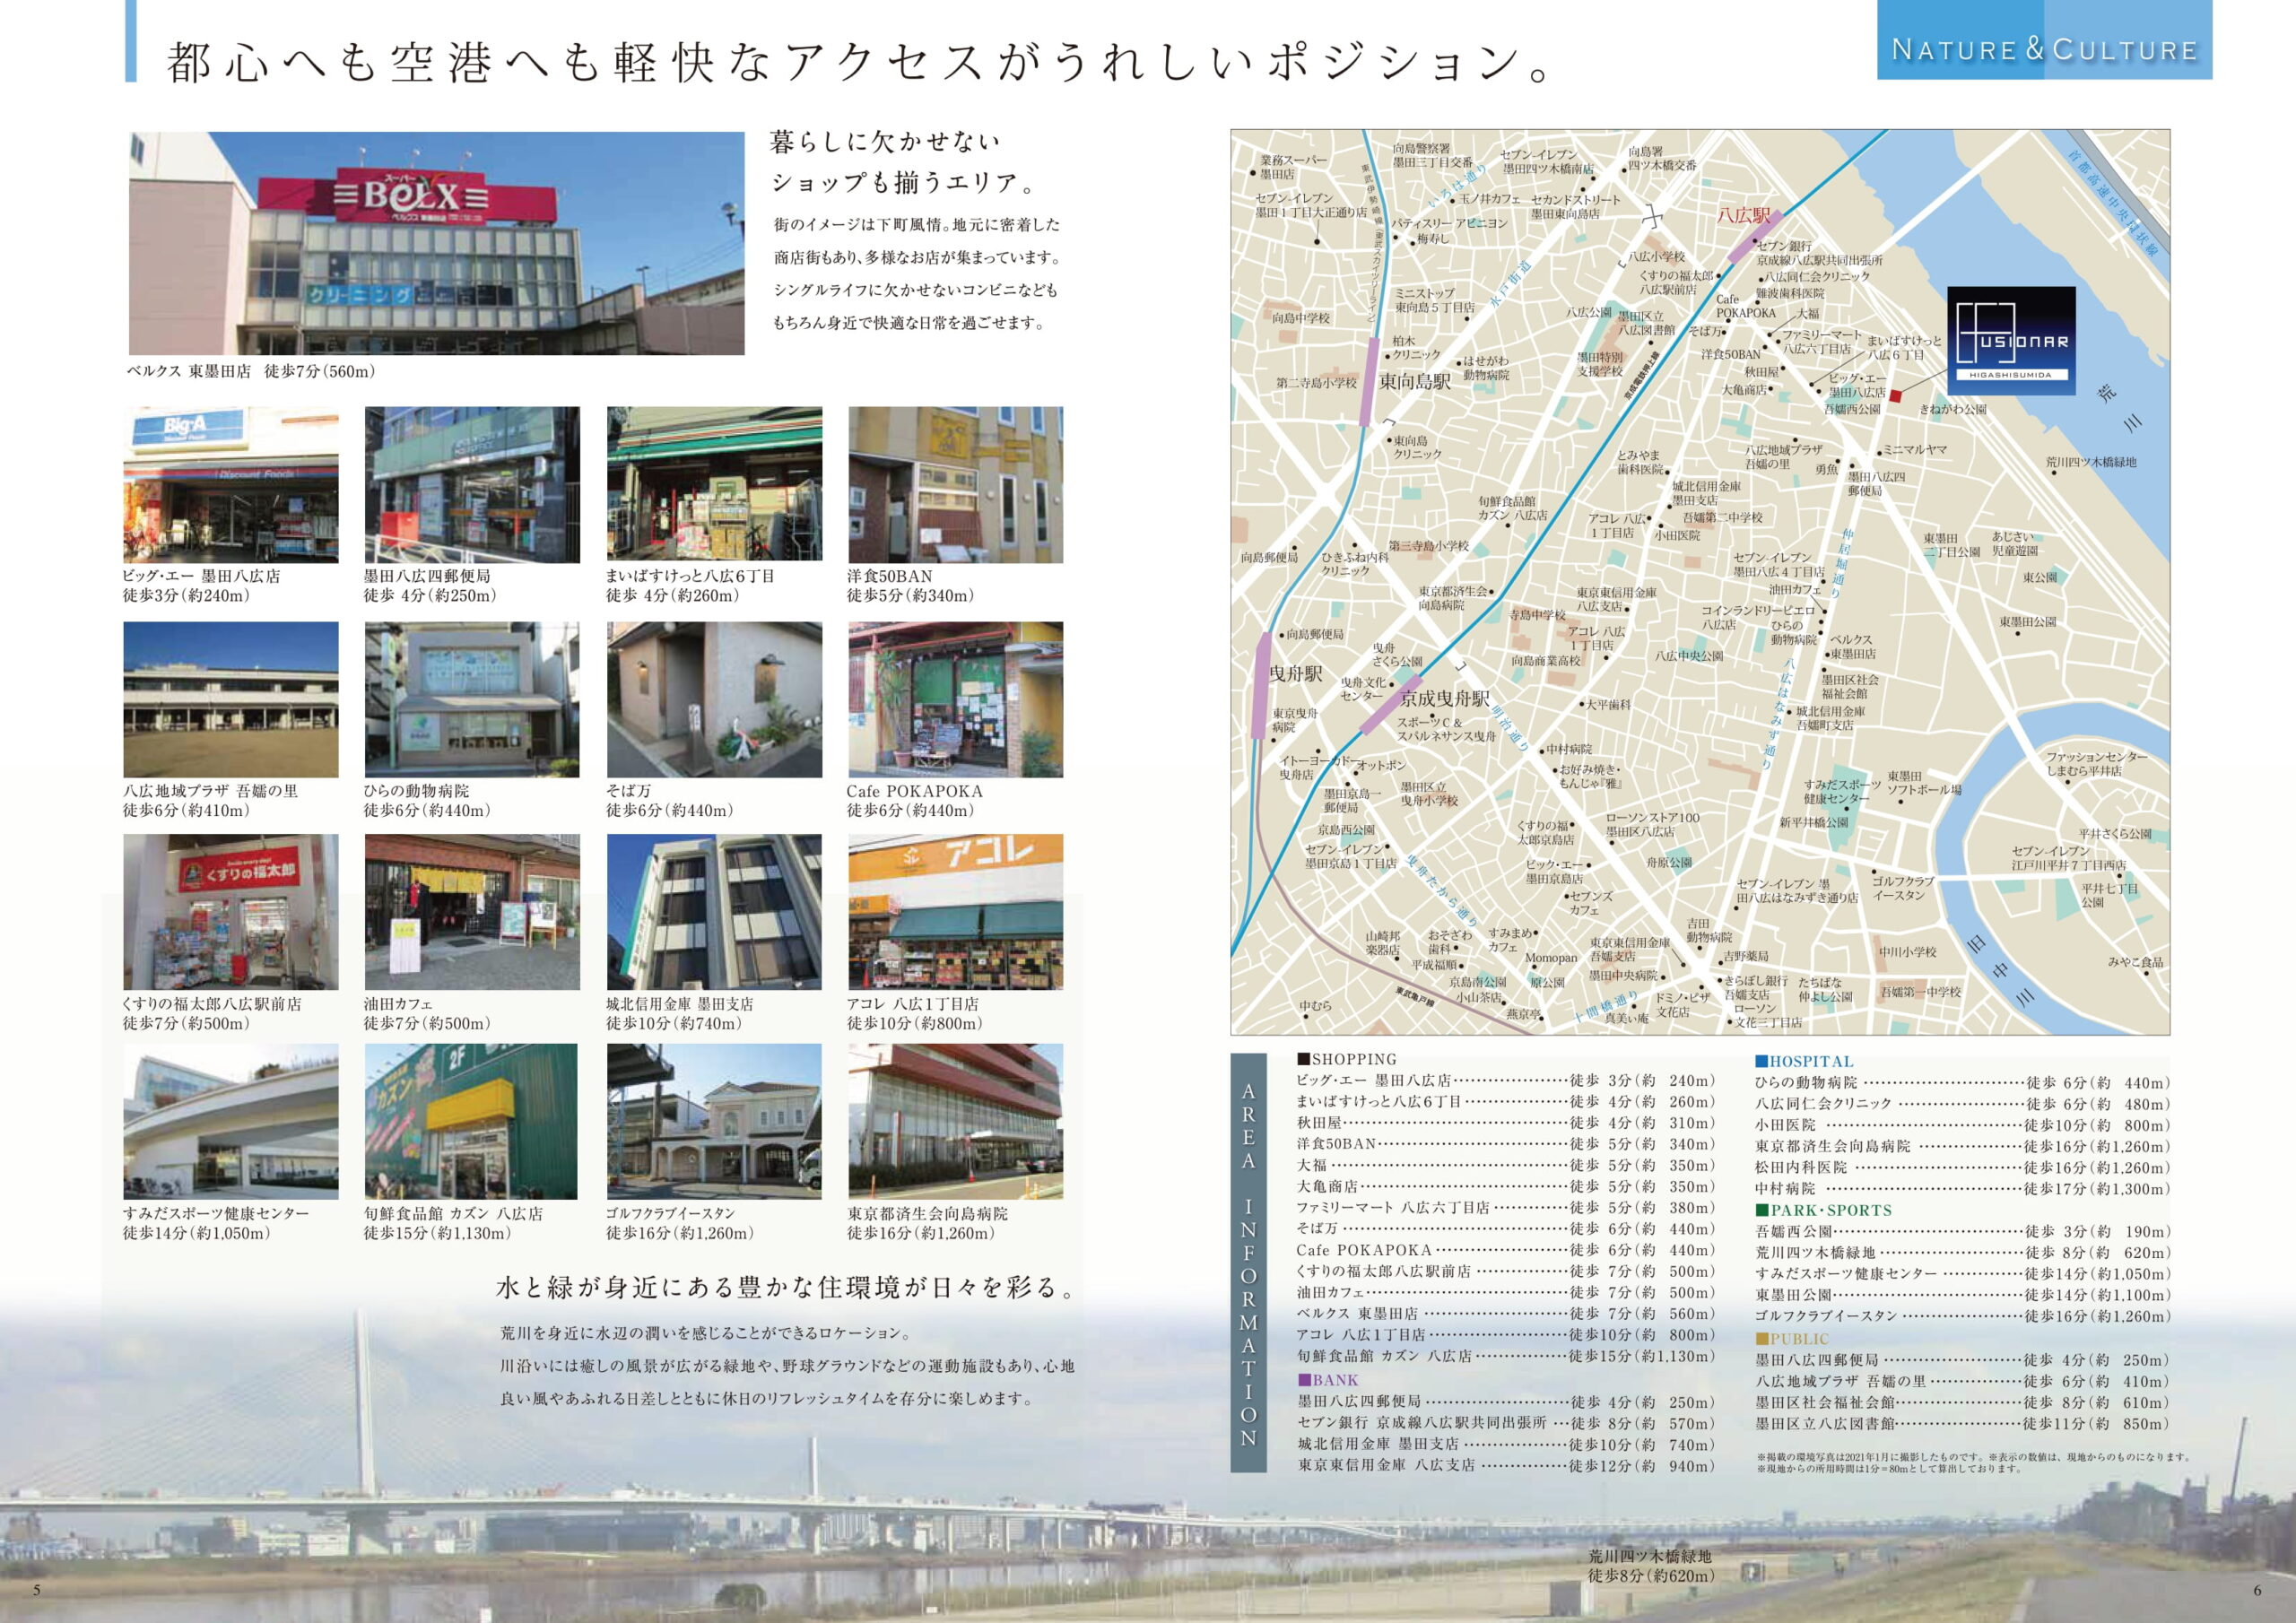Viewport: 2296px width, 1623px height.
Task: Select the 東京東信用金庫 八広支店 BANK row
Action: pos(1505,1465)
